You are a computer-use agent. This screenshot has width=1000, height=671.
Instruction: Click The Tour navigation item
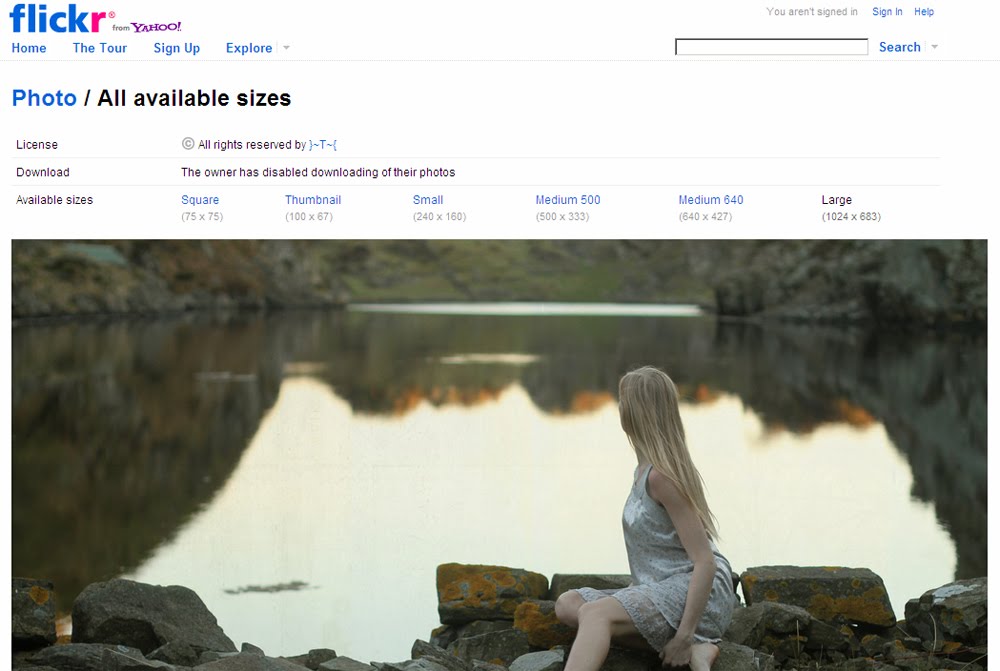pos(99,48)
